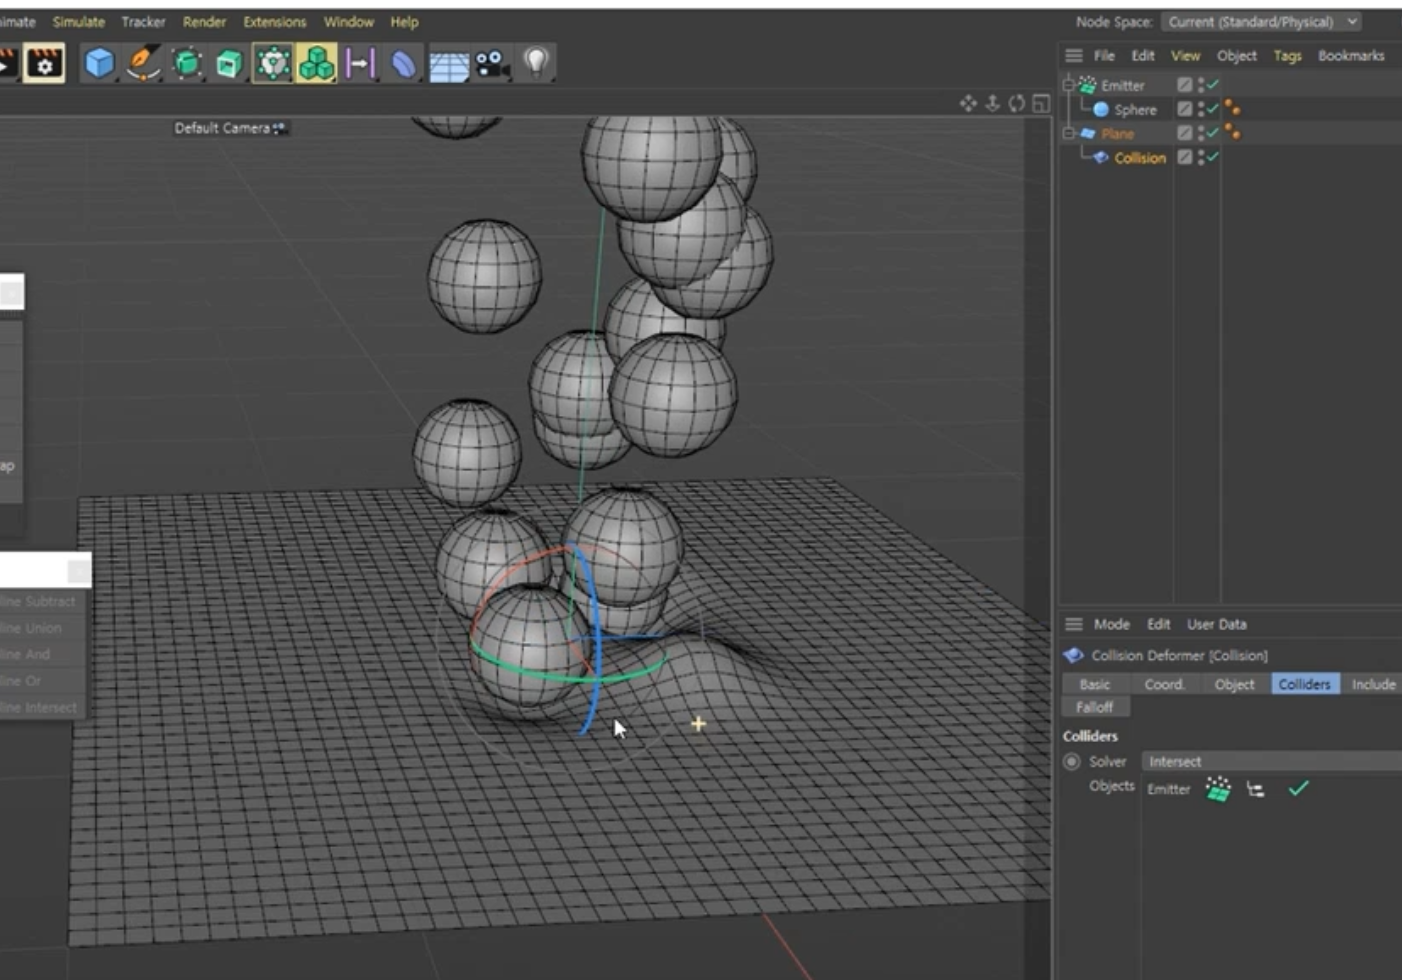Click the MoGraph Cloner icon
Viewport: 1402px width, 980px height.
(316, 64)
